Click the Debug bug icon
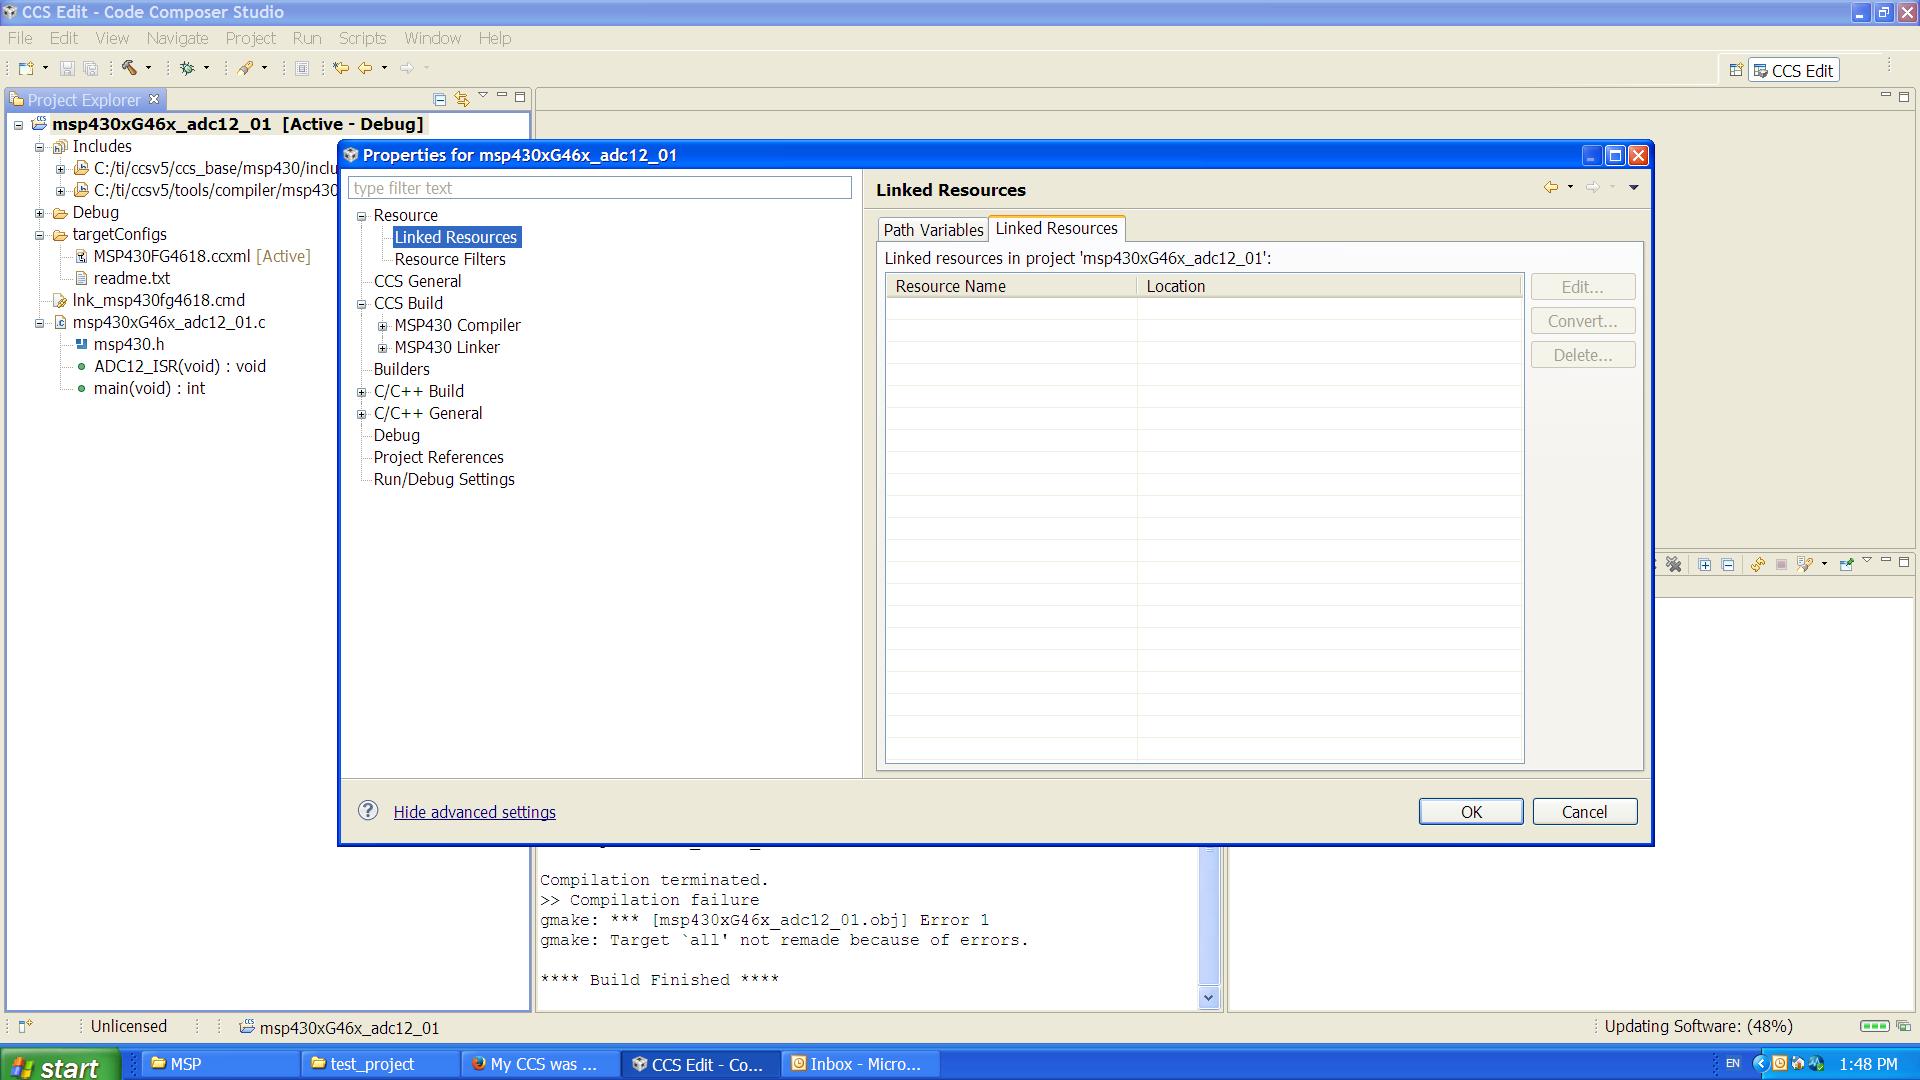Viewport: 1920px width, 1080px height. (x=187, y=68)
